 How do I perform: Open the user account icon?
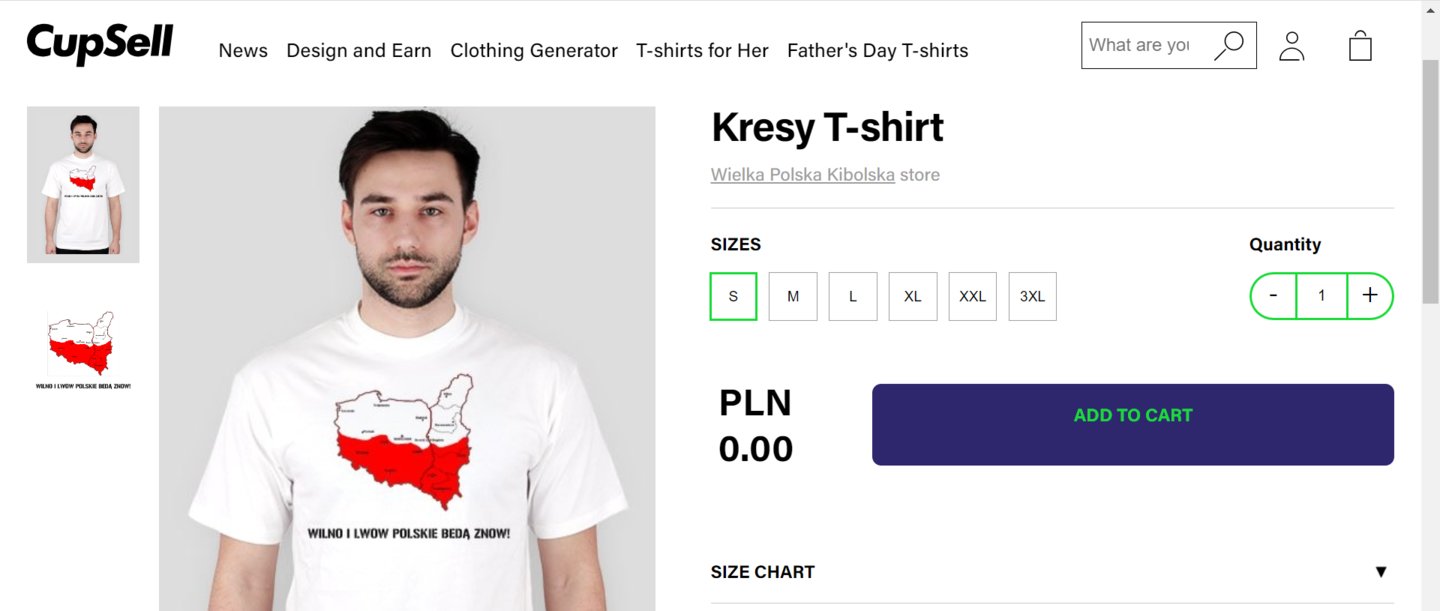click(x=1292, y=46)
